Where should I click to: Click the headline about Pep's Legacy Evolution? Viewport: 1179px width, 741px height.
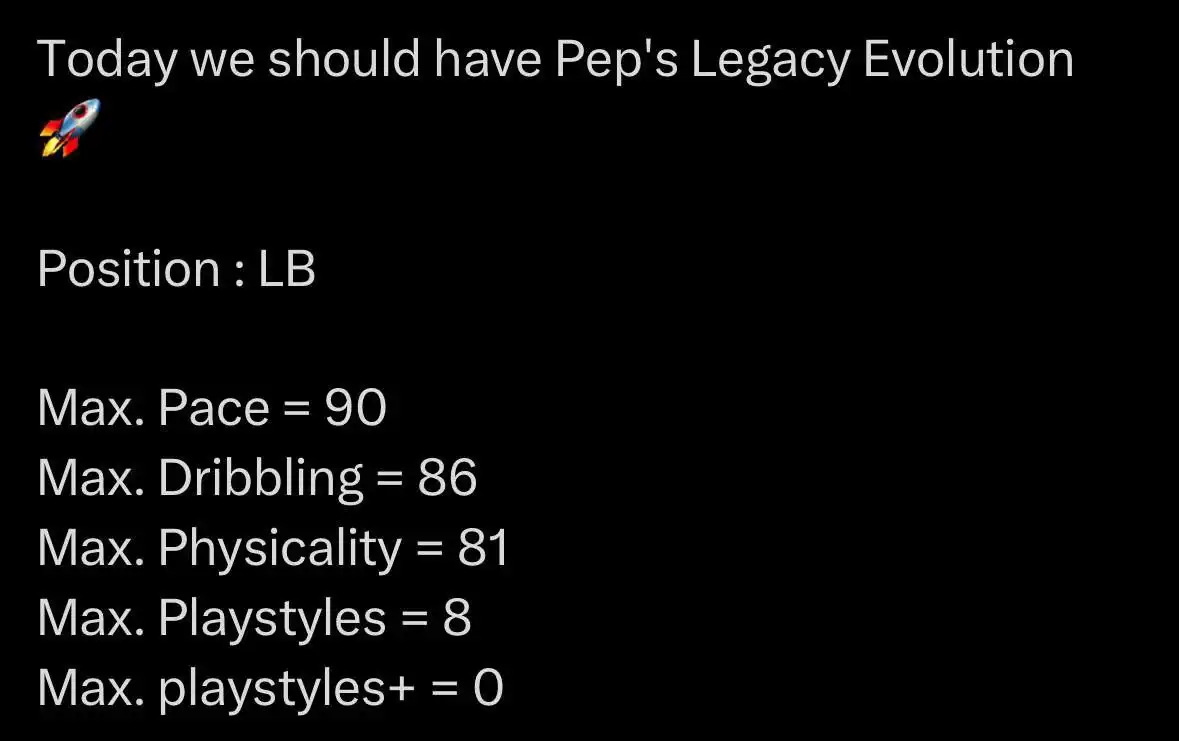pyautogui.click(x=555, y=60)
